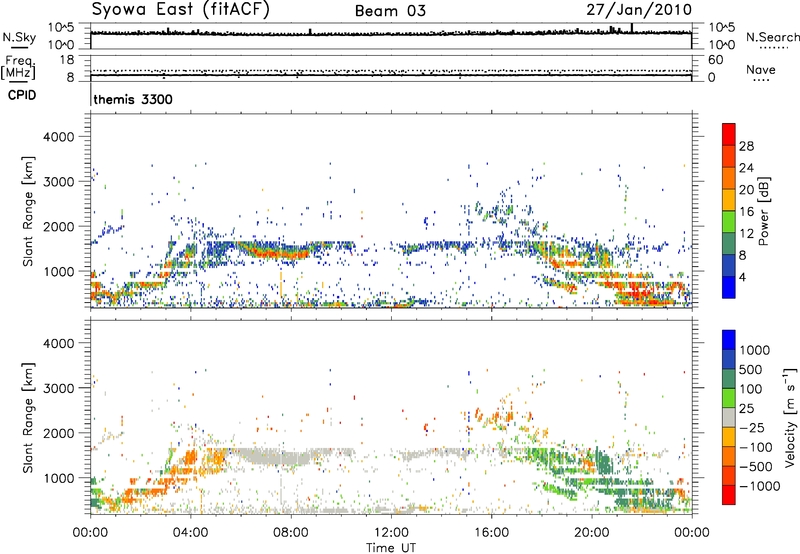Select bright blue segment above 1000 on Velocity bar

[729, 340]
